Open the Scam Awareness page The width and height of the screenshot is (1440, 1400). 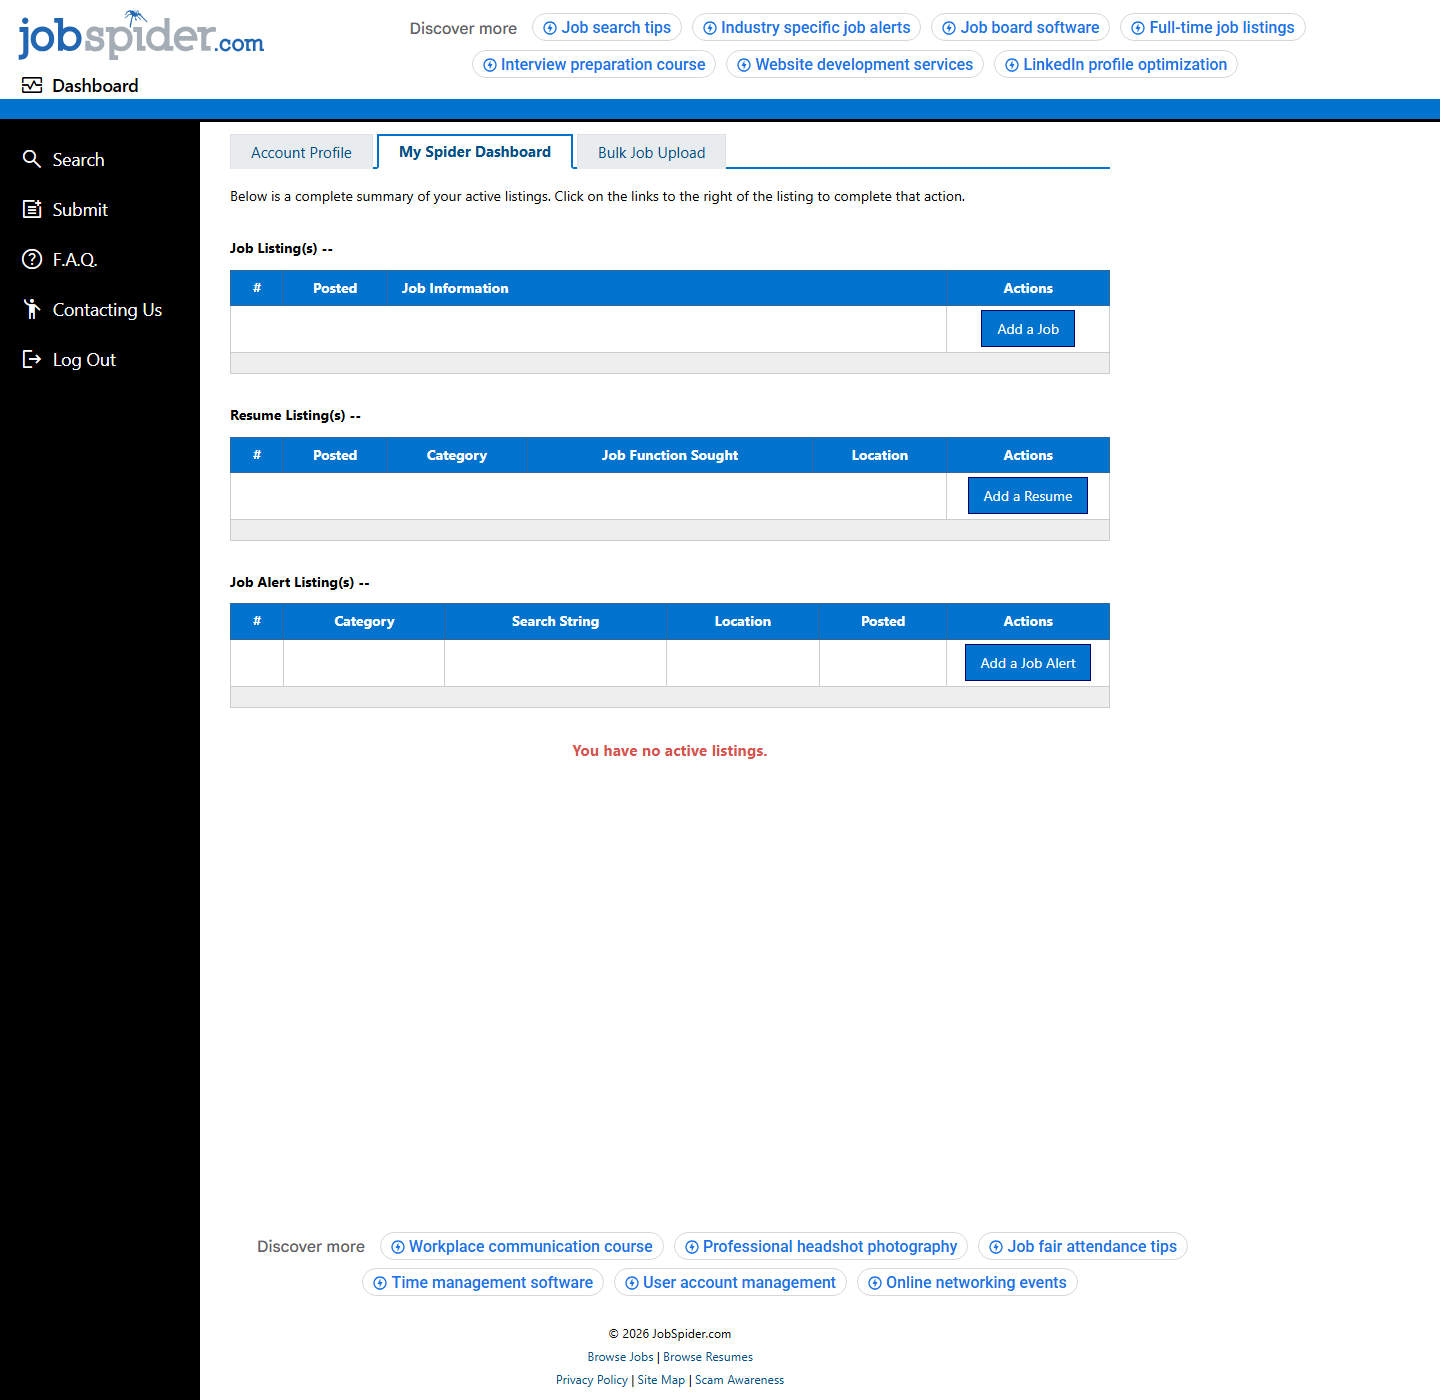739,1380
